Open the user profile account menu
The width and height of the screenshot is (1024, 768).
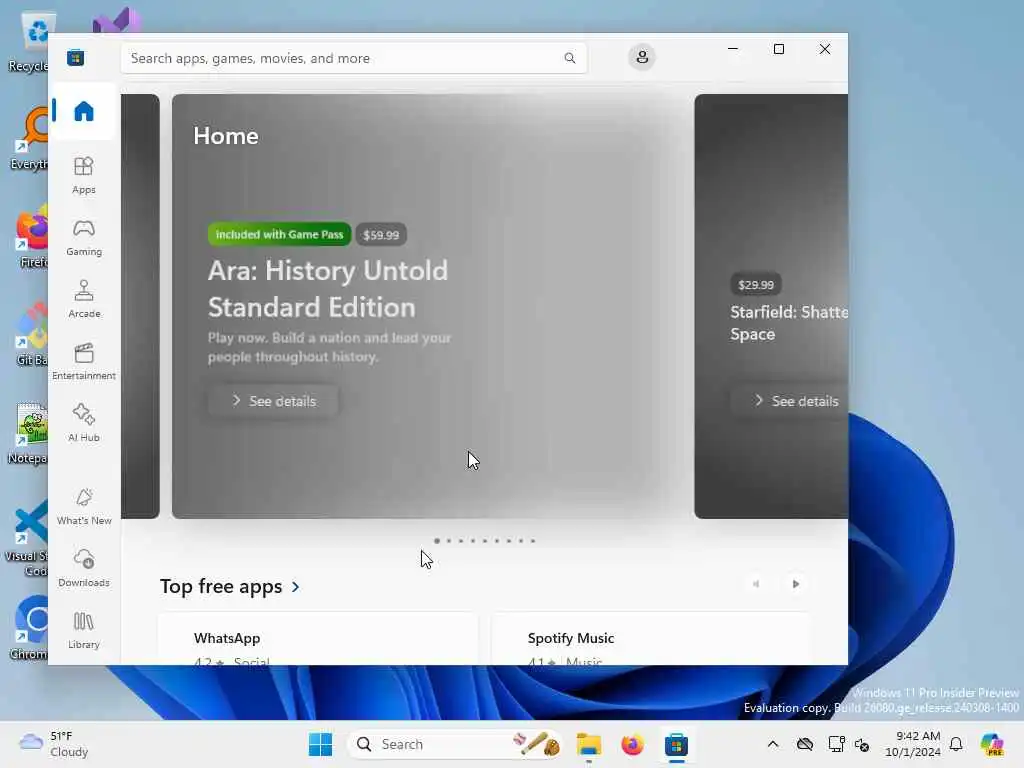(642, 57)
